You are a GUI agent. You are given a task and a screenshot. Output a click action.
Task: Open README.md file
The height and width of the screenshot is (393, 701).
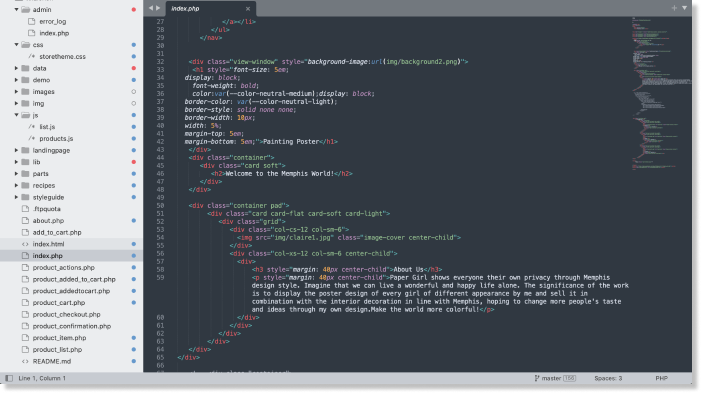(51, 361)
